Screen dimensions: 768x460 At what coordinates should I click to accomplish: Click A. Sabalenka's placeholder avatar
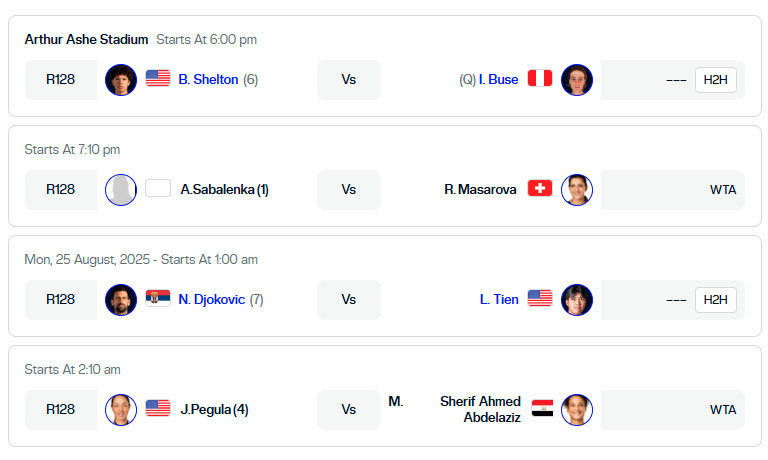pos(121,190)
